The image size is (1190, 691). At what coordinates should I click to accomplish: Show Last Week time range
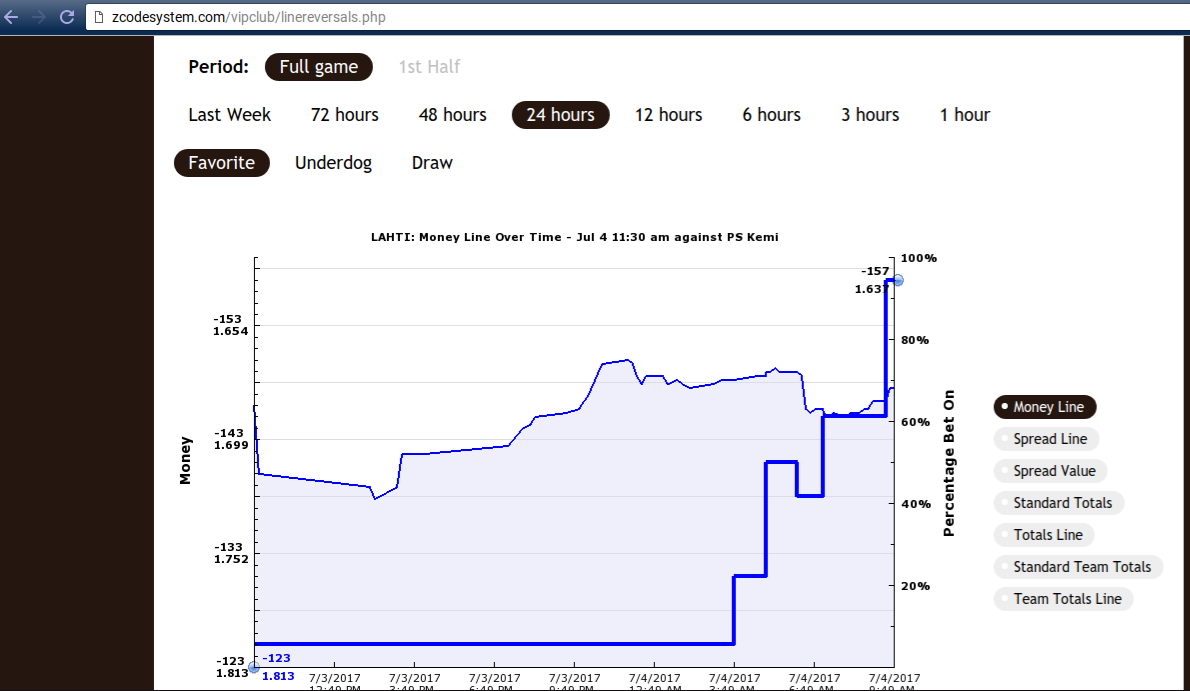pos(229,115)
